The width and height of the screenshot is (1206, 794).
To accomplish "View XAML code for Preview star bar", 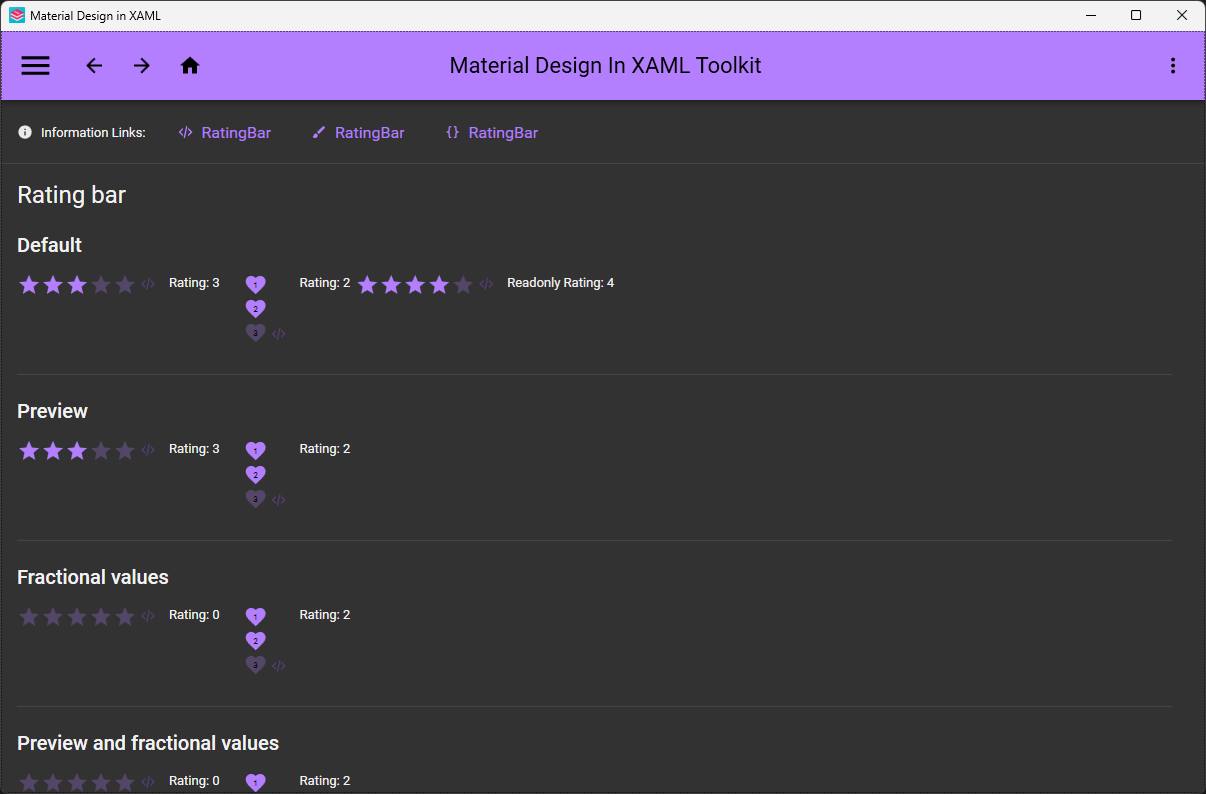I will pyautogui.click(x=148, y=450).
